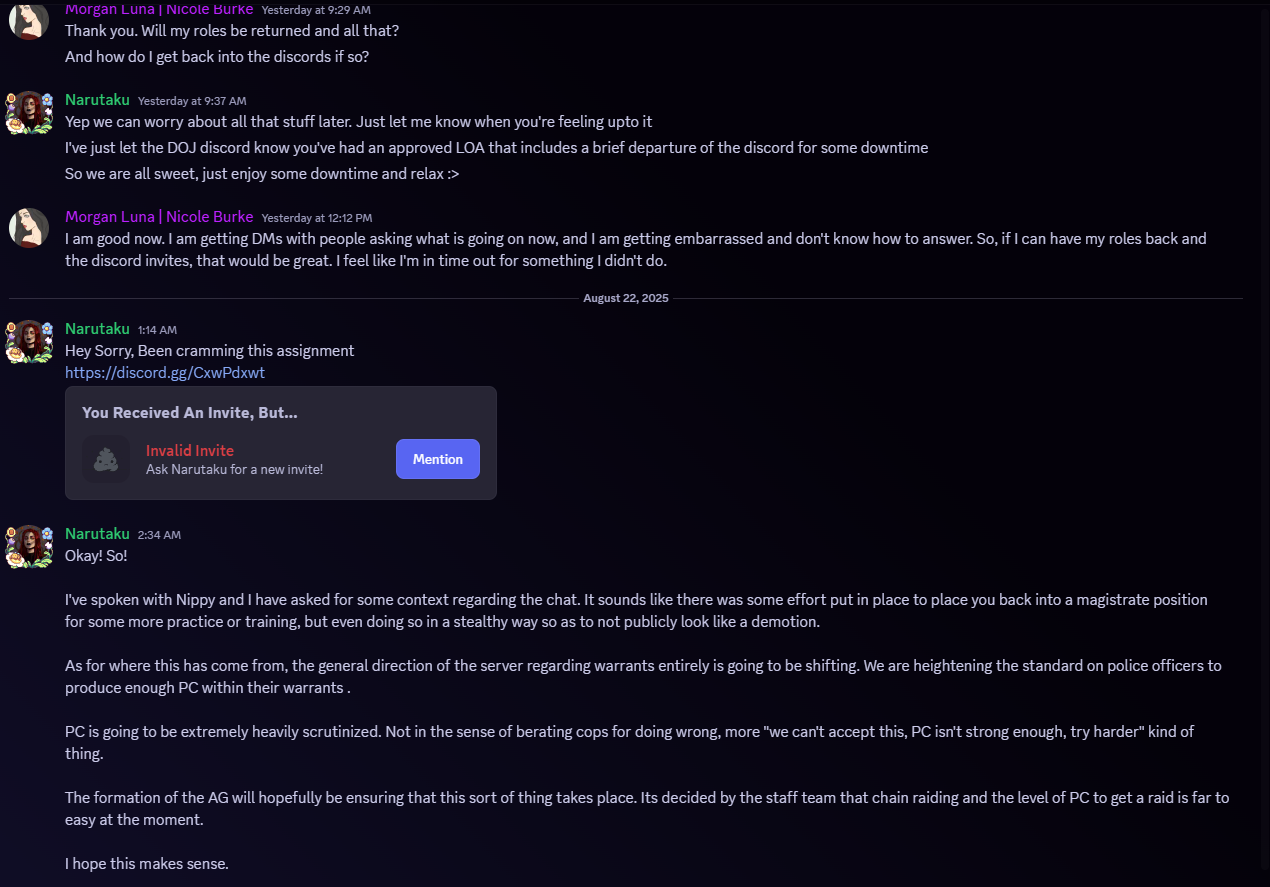The image size is (1270, 887).
Task: Click Narutaku's avatar on the 2:34 AM message
Action: click(29, 546)
